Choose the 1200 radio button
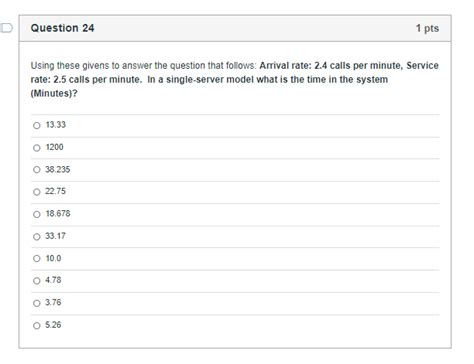The height and width of the screenshot is (364, 474). click(37, 148)
